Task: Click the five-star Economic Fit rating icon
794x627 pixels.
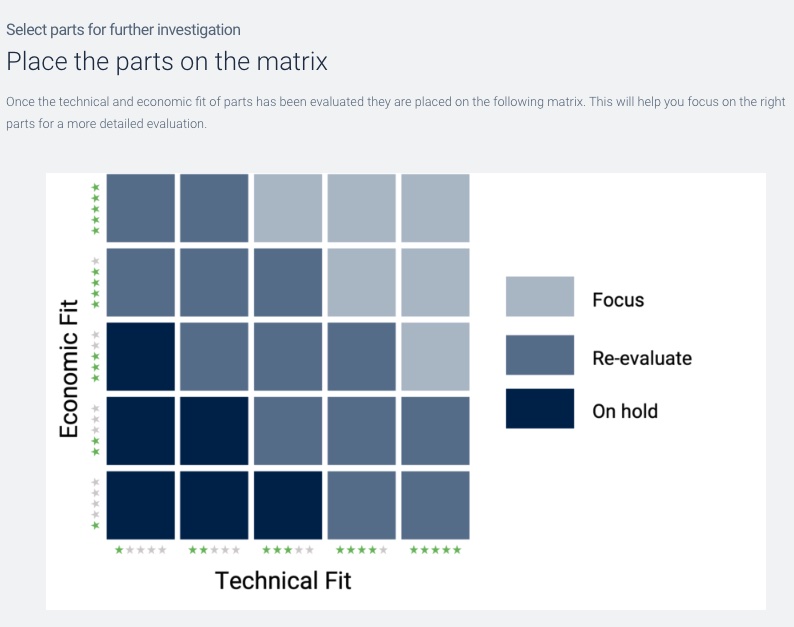Action: (x=95, y=209)
